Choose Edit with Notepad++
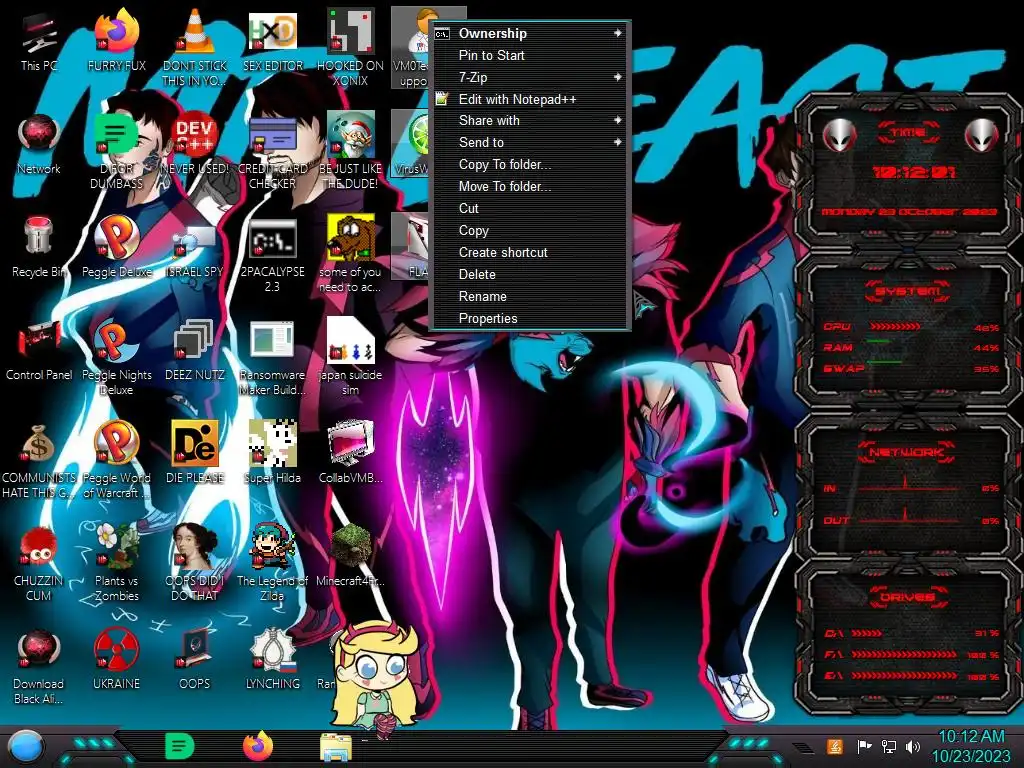This screenshot has height=768, width=1024. 530,99
